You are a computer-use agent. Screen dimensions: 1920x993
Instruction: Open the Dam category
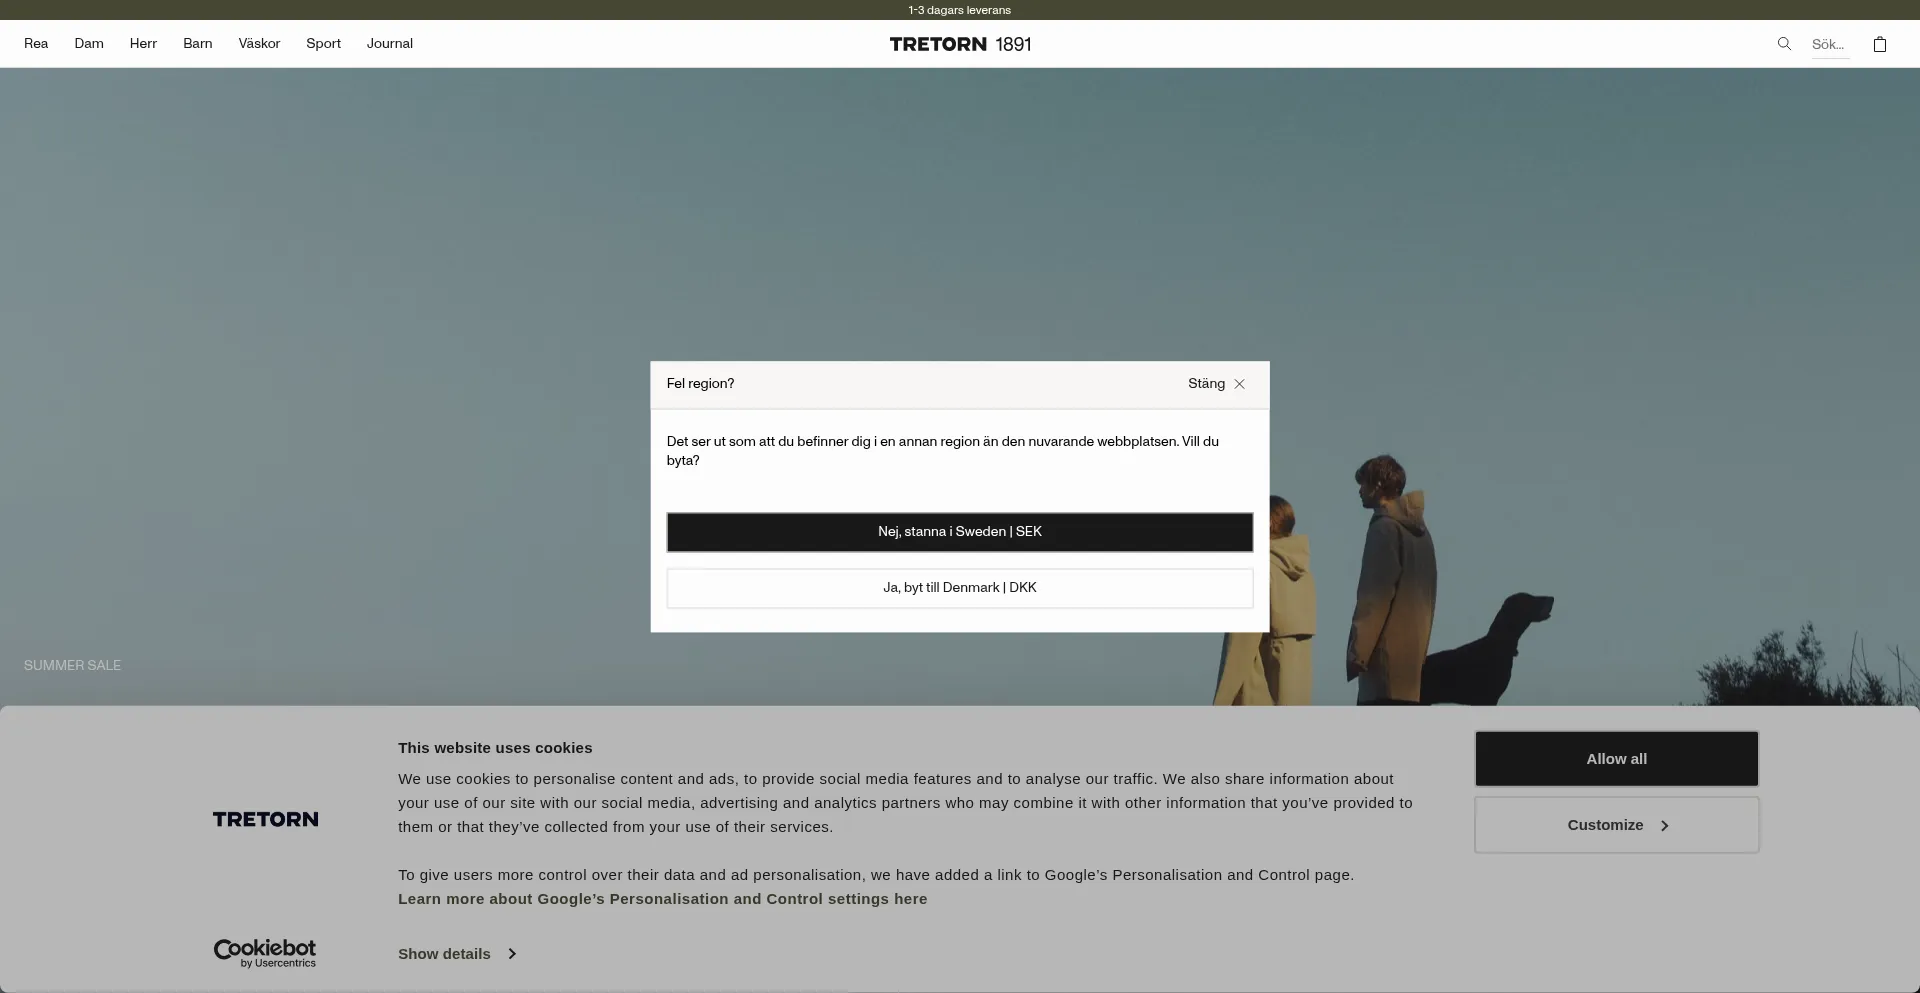coord(89,43)
